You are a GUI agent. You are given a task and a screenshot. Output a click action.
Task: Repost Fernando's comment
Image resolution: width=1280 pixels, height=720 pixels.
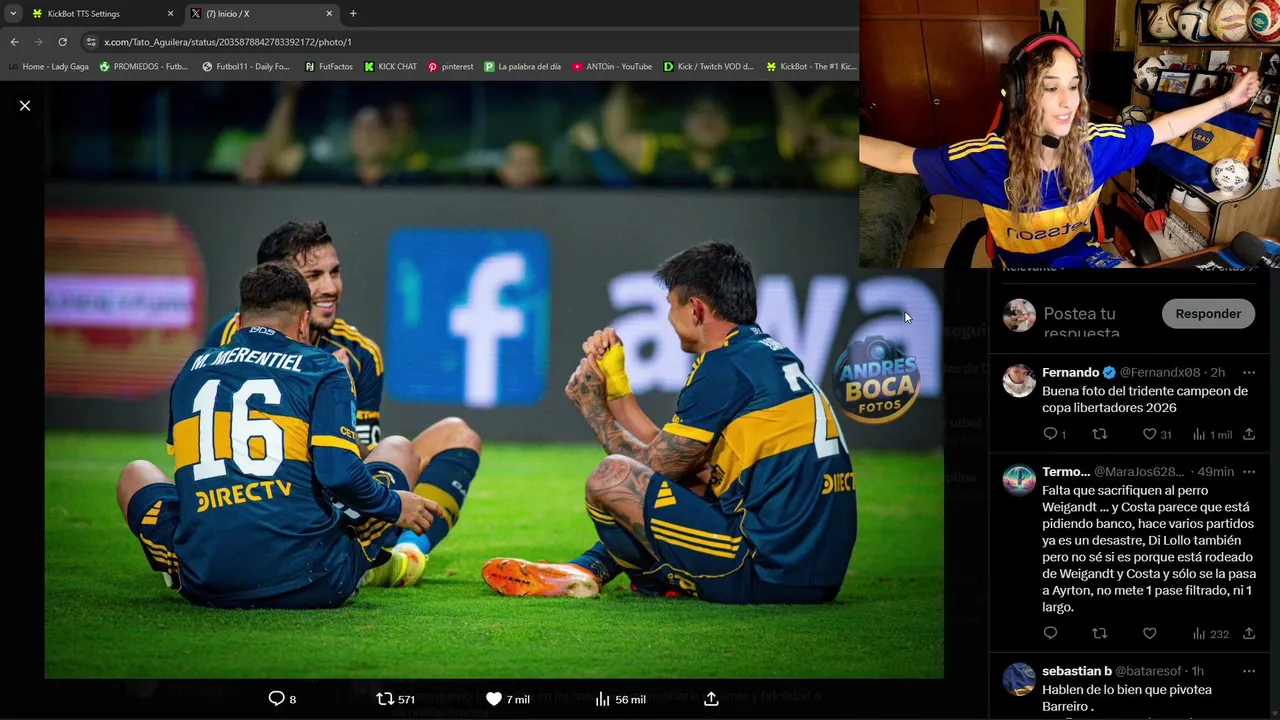tap(1099, 434)
